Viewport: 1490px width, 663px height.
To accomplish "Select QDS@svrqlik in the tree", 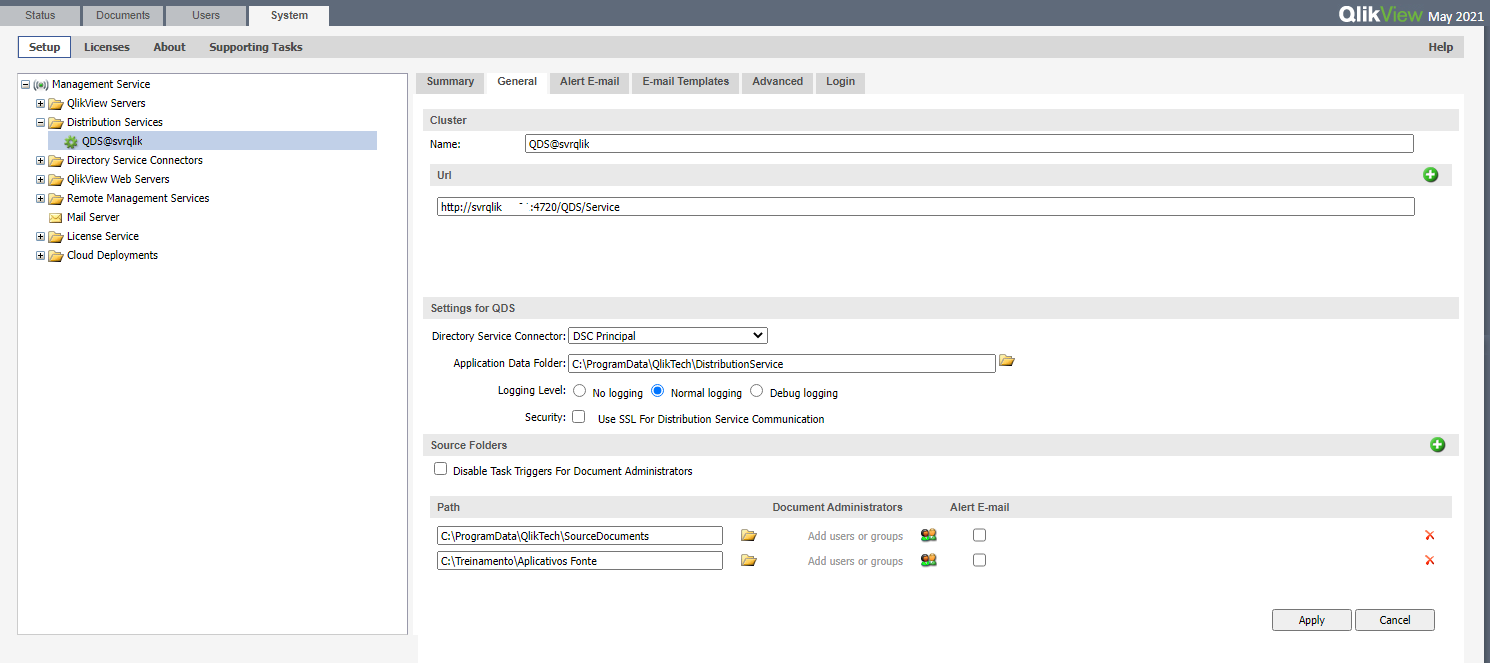I will [x=112, y=142].
